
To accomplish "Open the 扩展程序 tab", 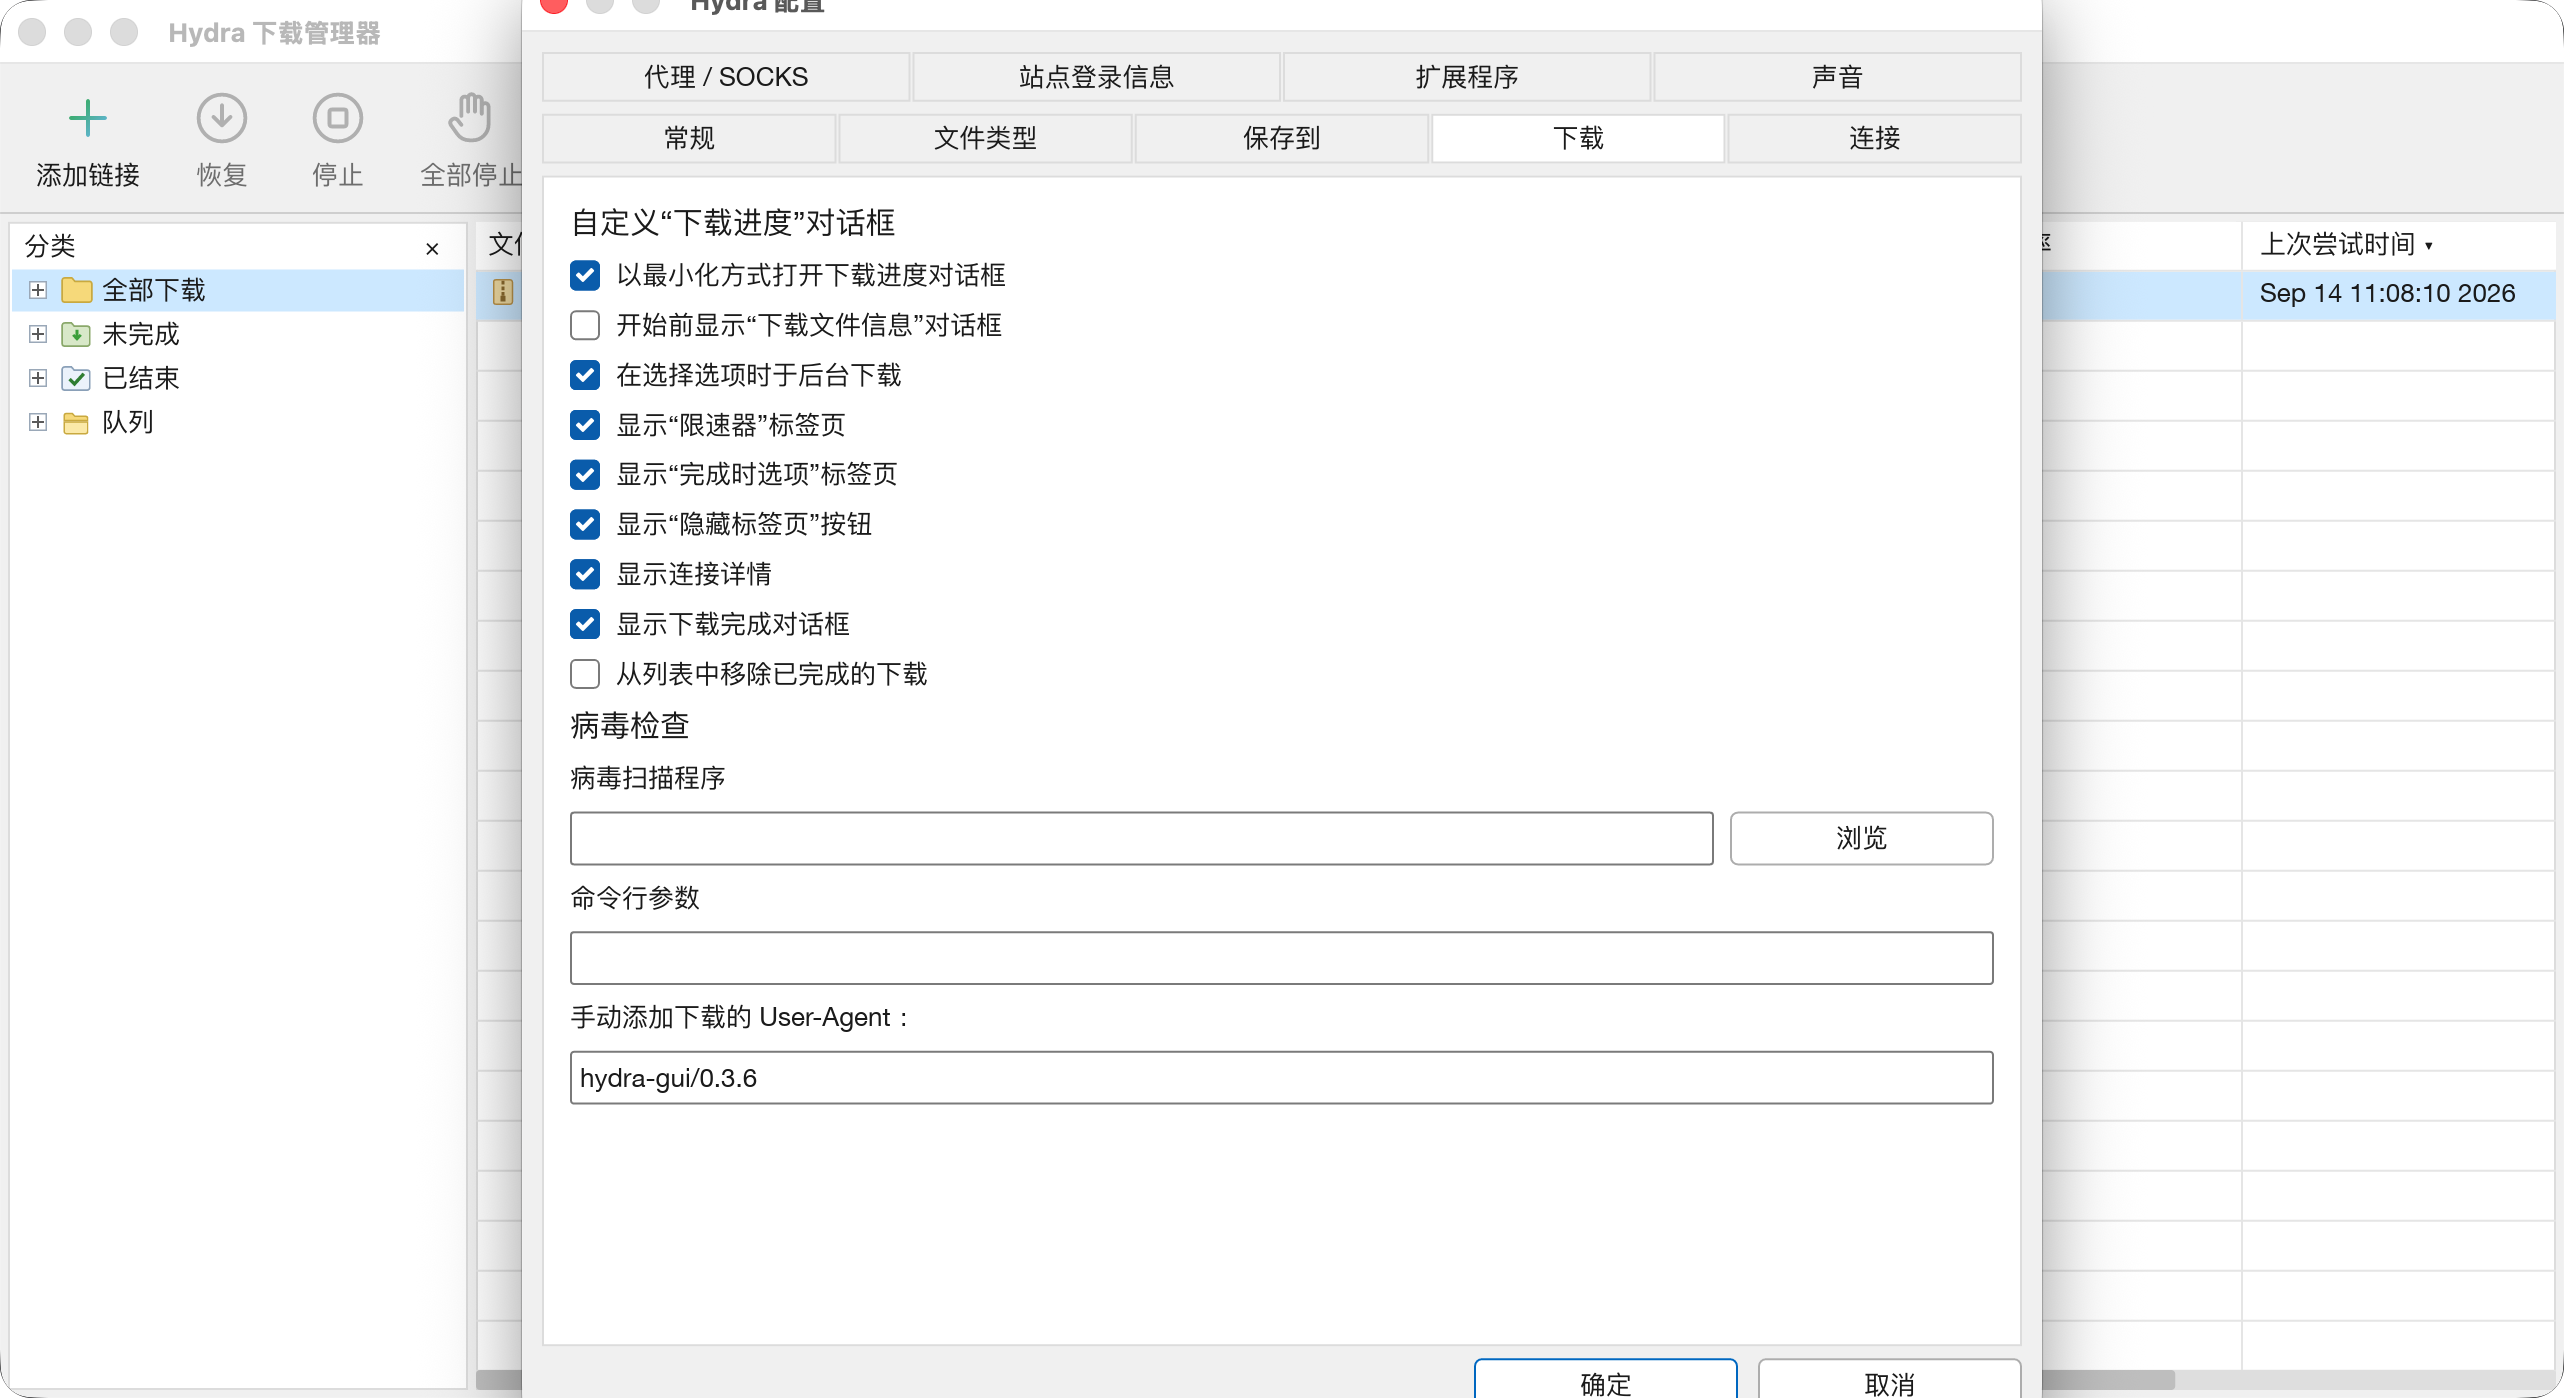I will (1467, 77).
